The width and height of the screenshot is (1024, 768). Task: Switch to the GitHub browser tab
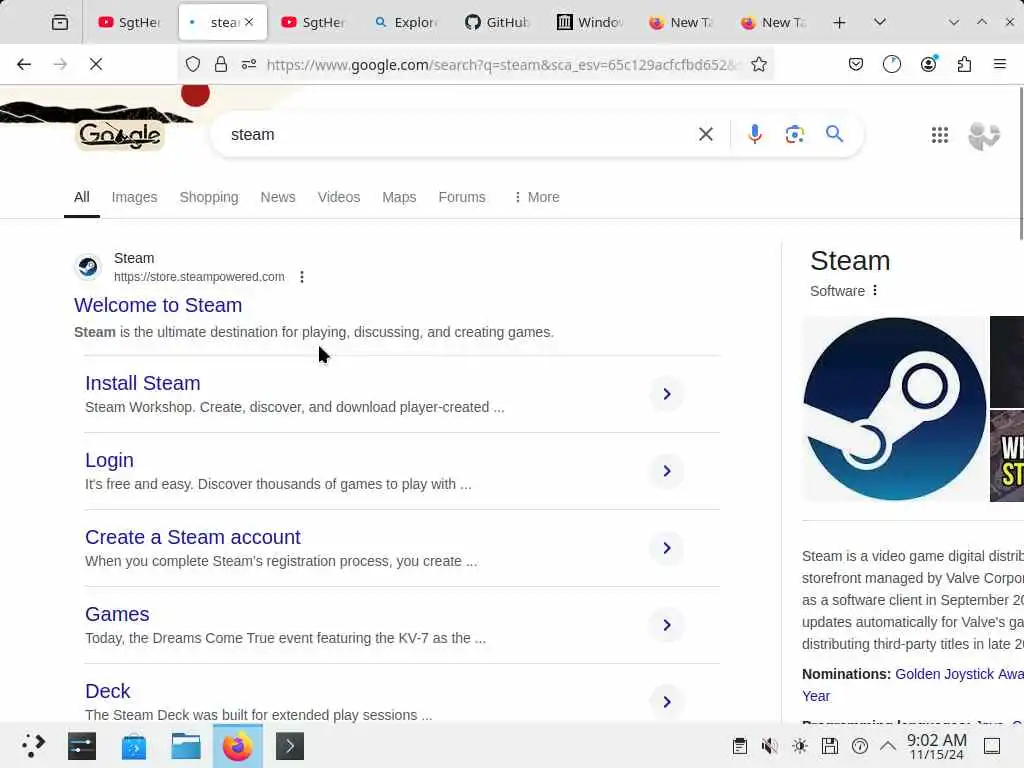click(498, 22)
